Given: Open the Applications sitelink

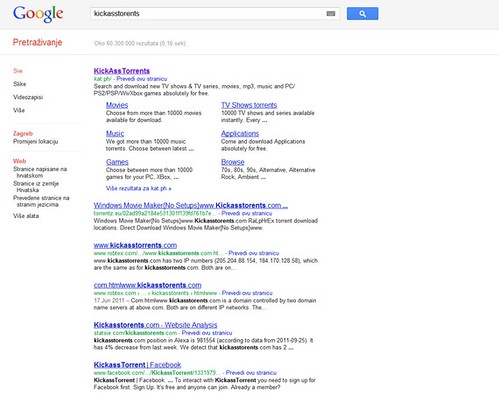Looking at the screenshot, I should coord(240,133).
